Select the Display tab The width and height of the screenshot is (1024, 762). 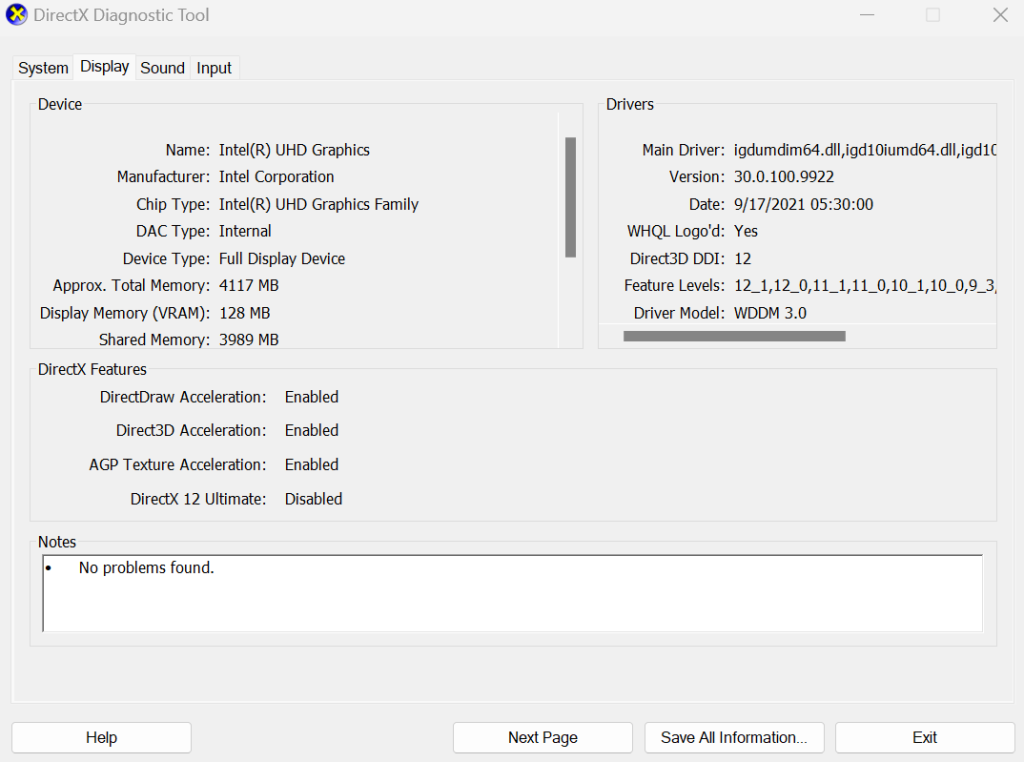[104, 66]
